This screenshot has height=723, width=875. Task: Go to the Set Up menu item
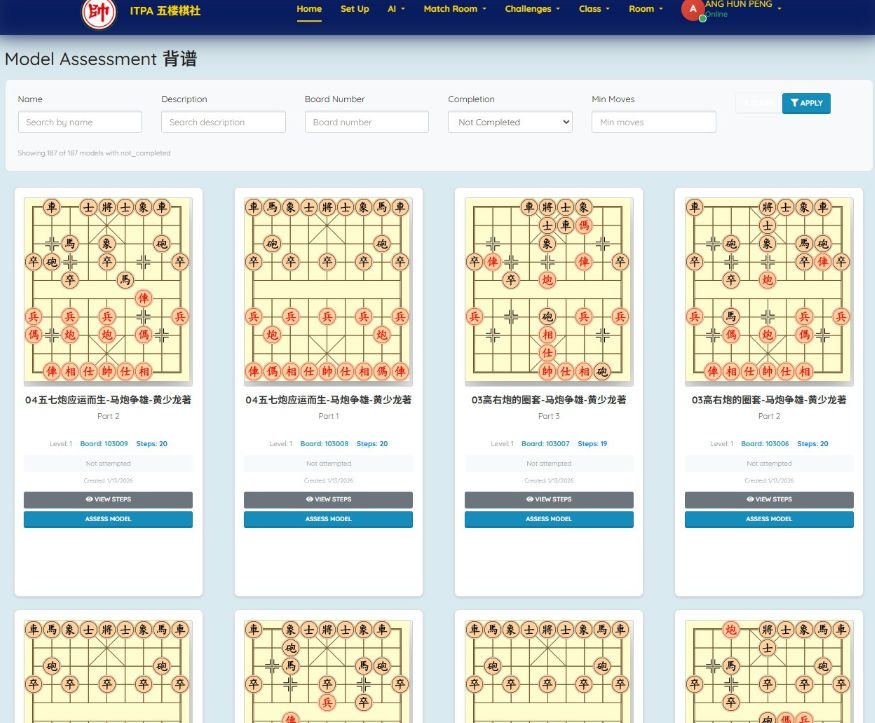[x=355, y=9]
